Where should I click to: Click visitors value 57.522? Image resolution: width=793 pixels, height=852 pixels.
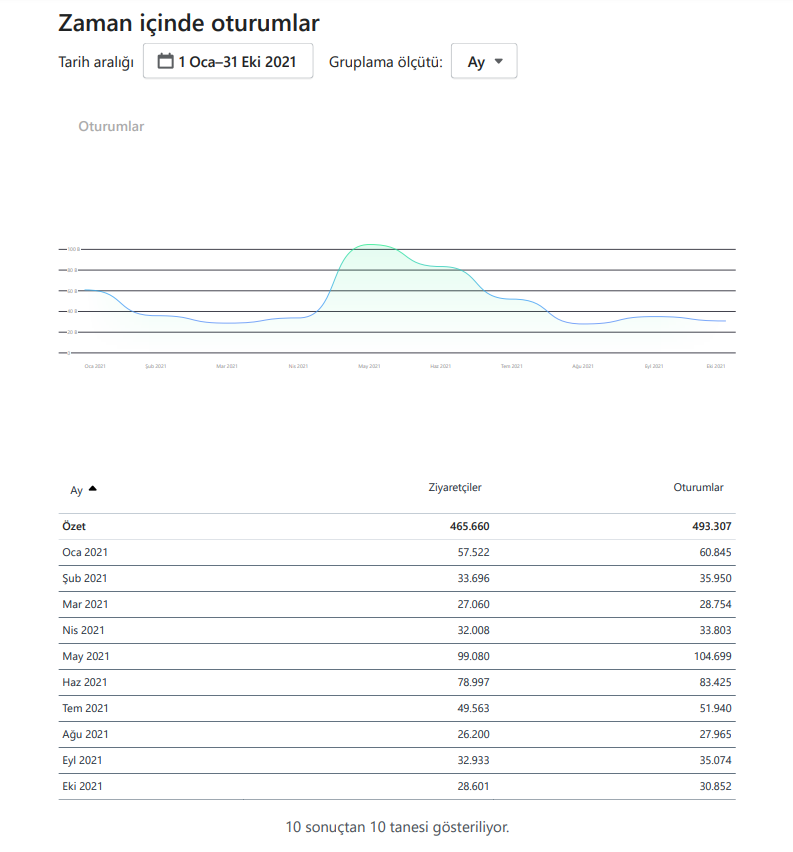pyautogui.click(x=473, y=552)
